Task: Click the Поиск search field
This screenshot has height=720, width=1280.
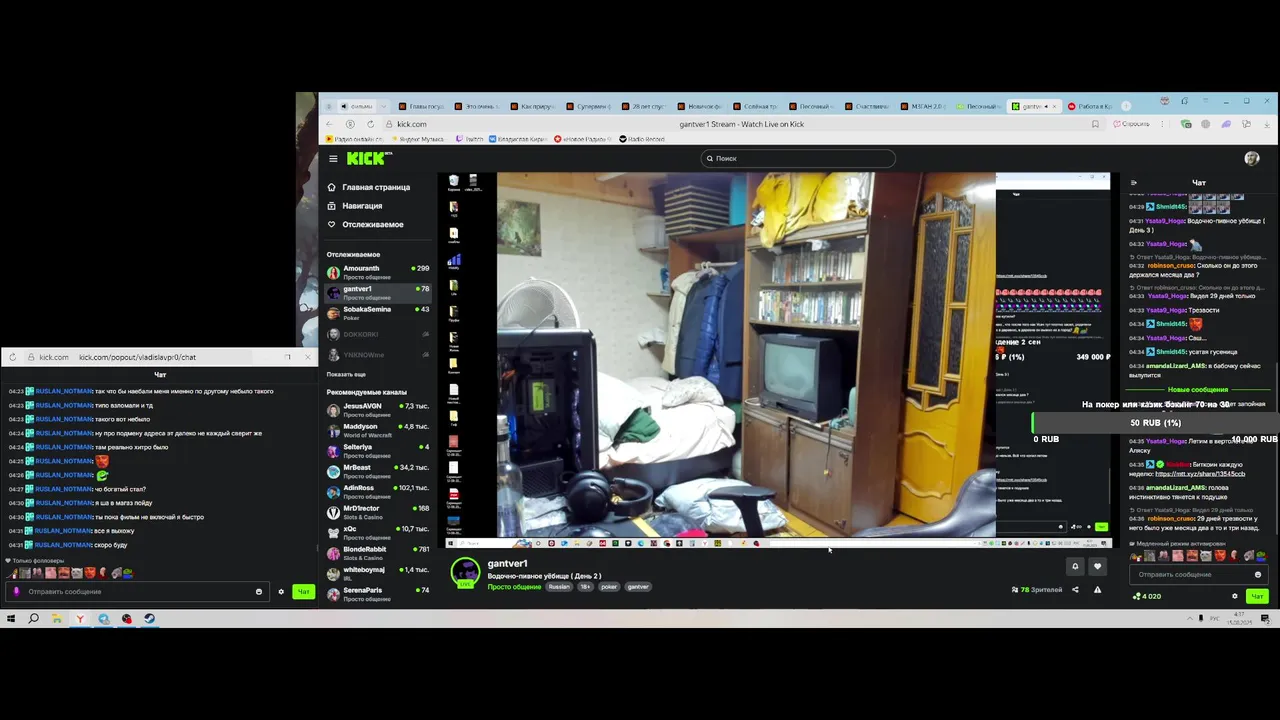Action: (797, 158)
